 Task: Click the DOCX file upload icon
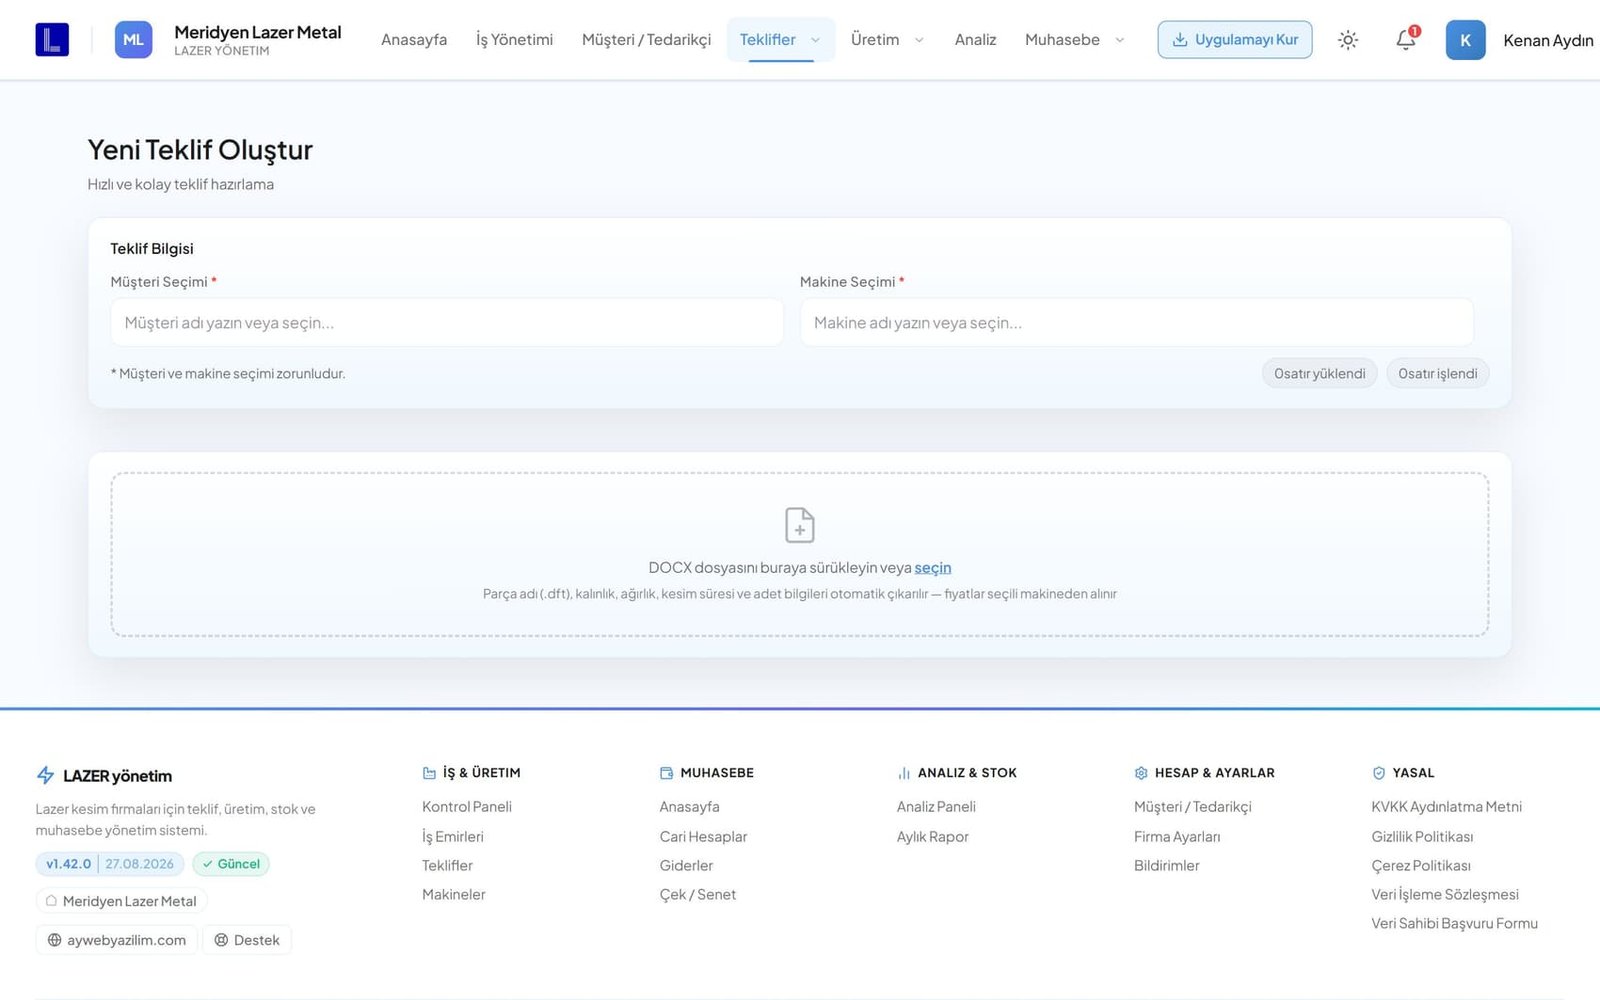pyautogui.click(x=800, y=525)
